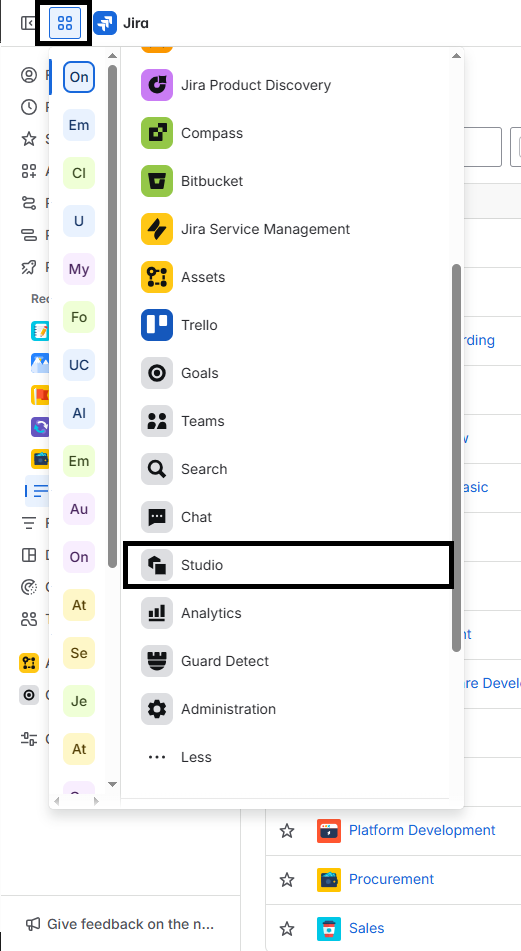Open the Sales project link
This screenshot has width=521, height=951.
click(x=366, y=928)
